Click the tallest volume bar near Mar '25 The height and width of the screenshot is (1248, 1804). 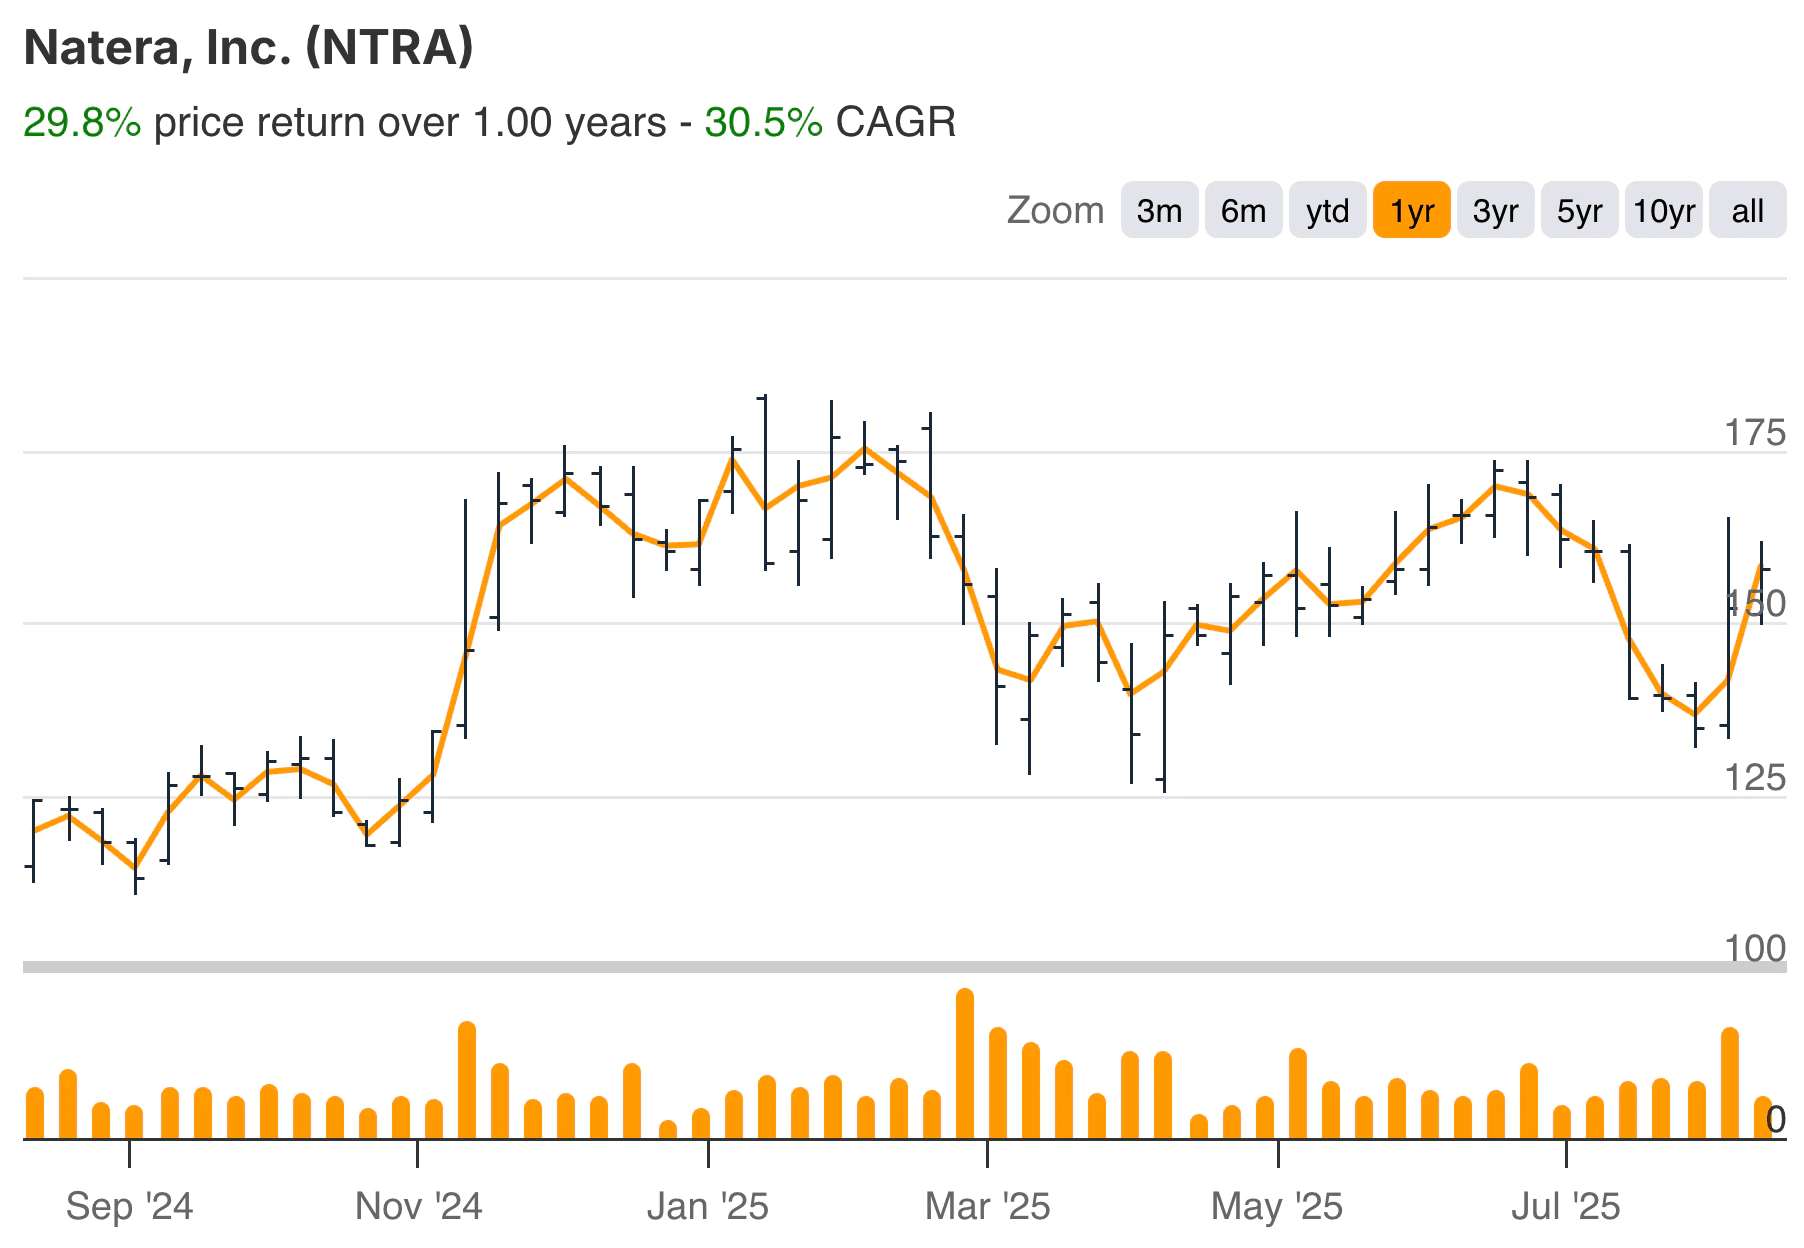965,1064
